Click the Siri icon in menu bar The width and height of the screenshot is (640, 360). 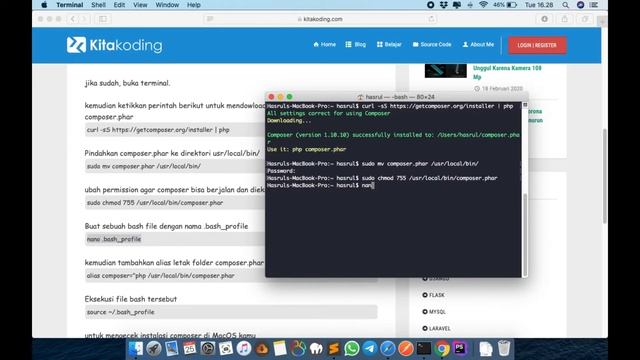click(580, 5)
